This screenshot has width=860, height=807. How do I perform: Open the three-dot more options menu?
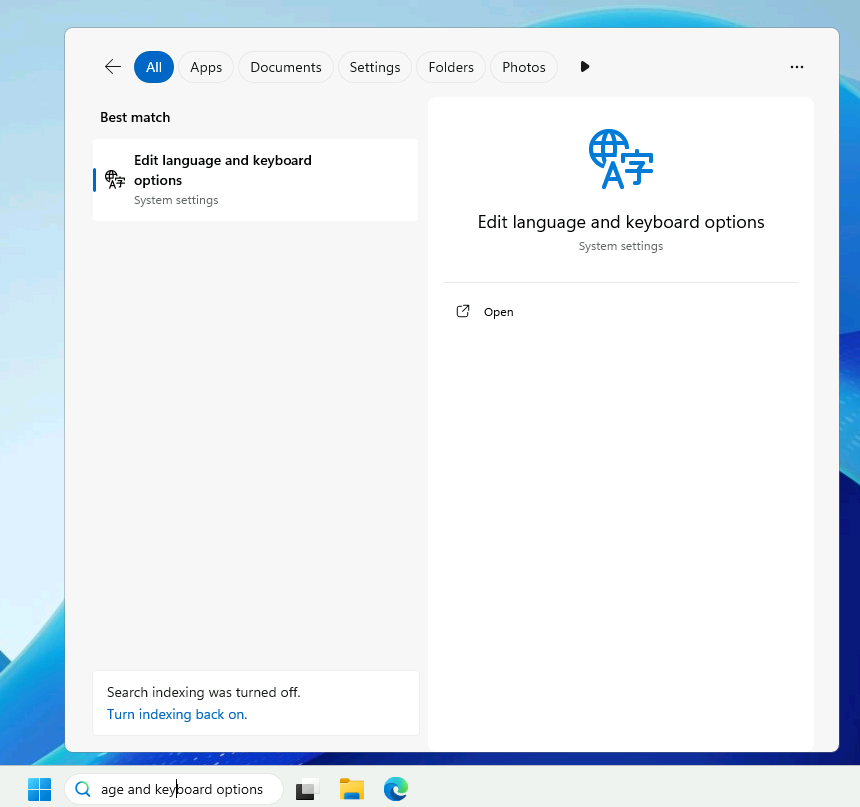click(797, 67)
